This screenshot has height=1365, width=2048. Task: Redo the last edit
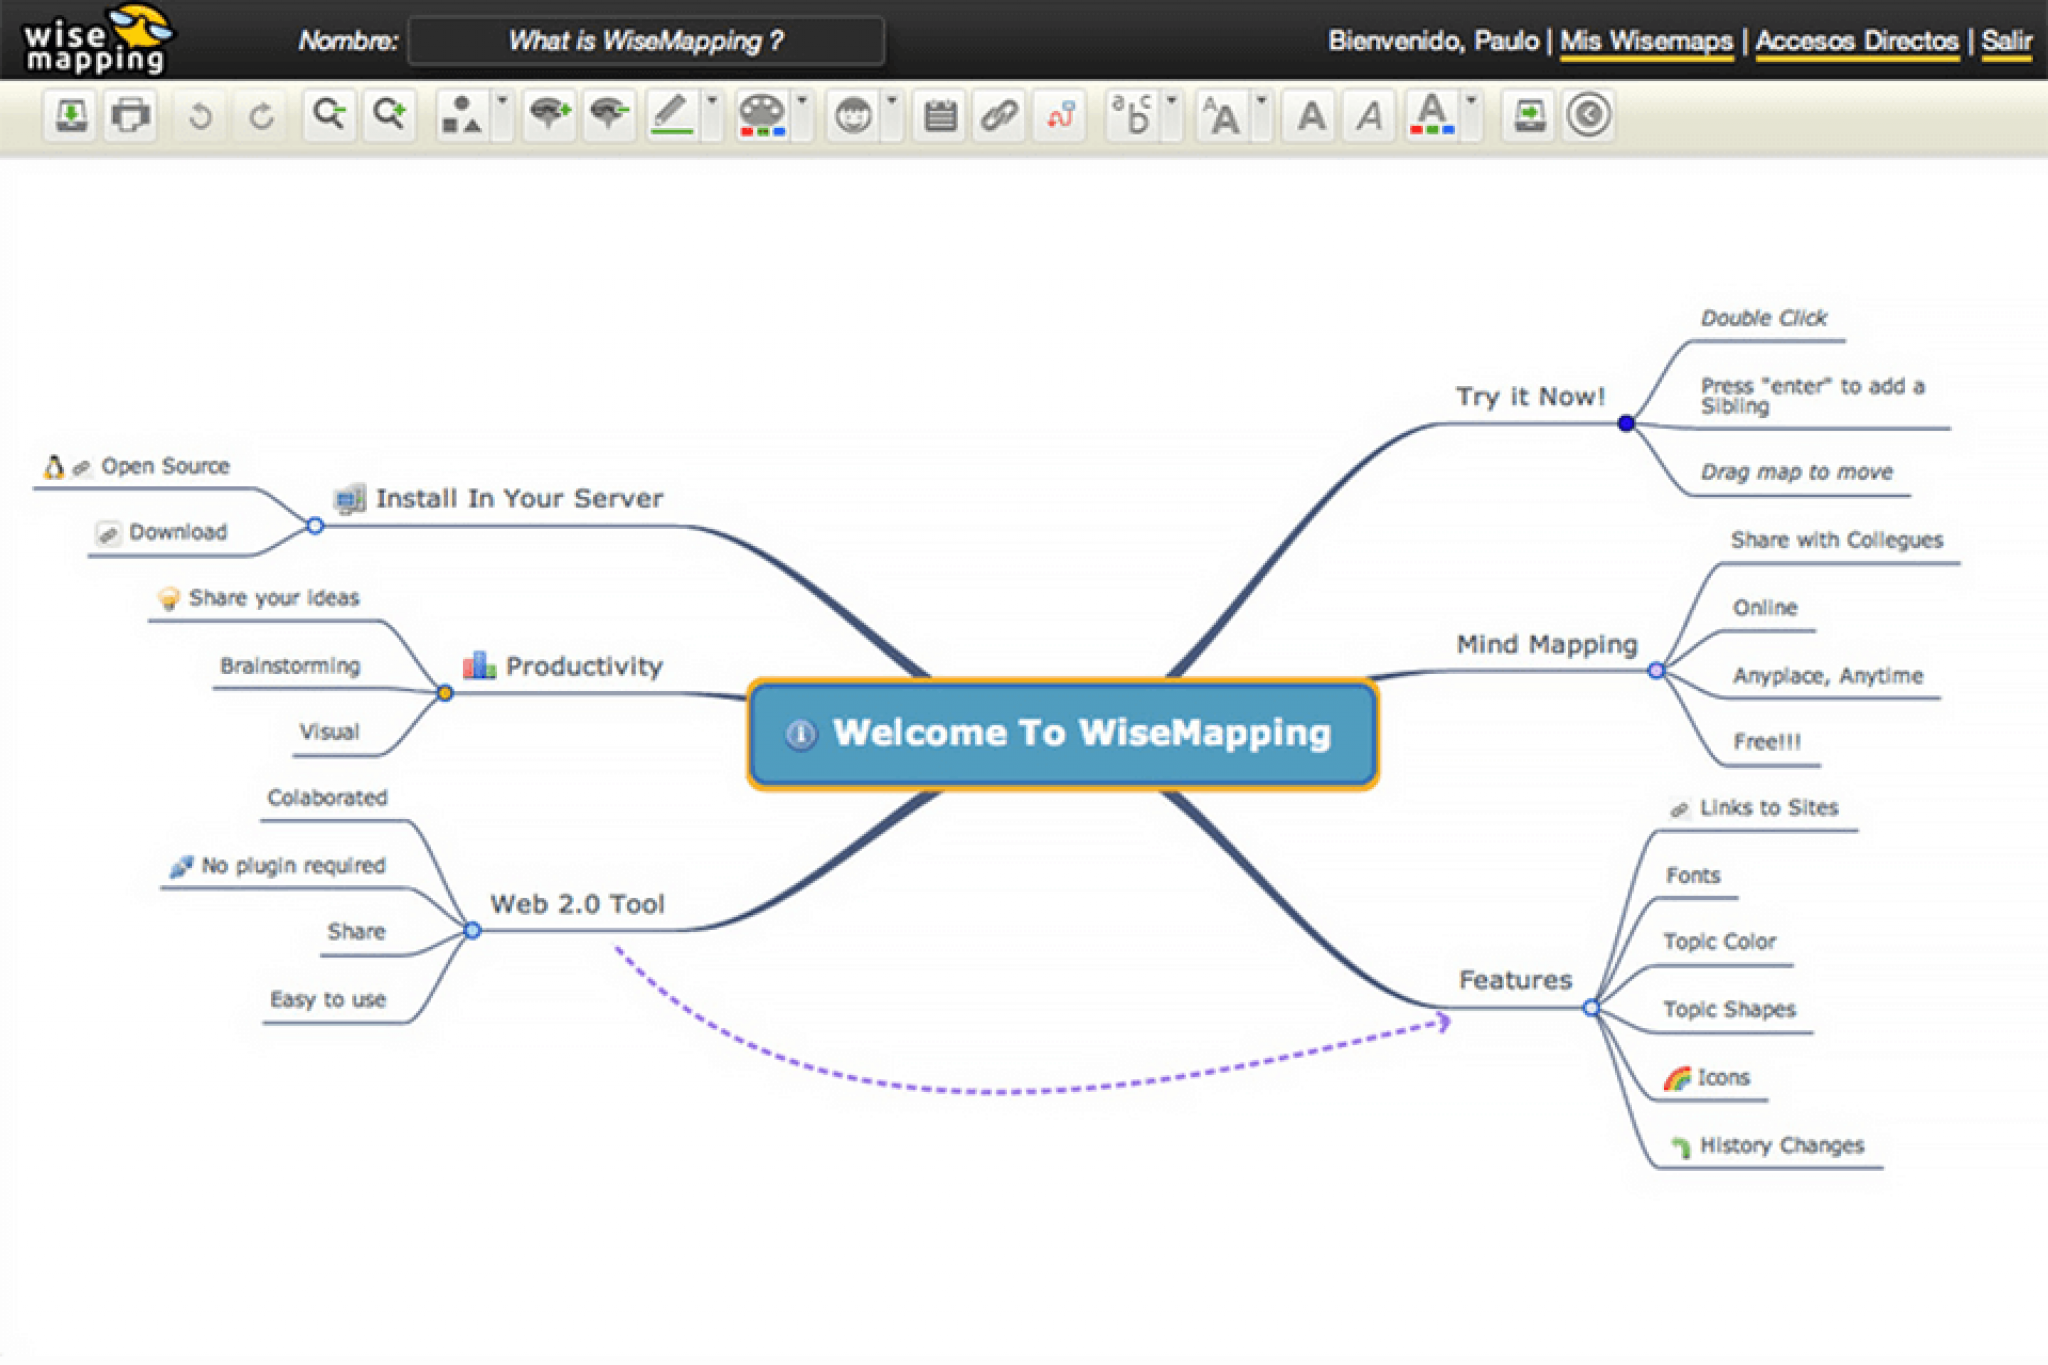click(261, 115)
